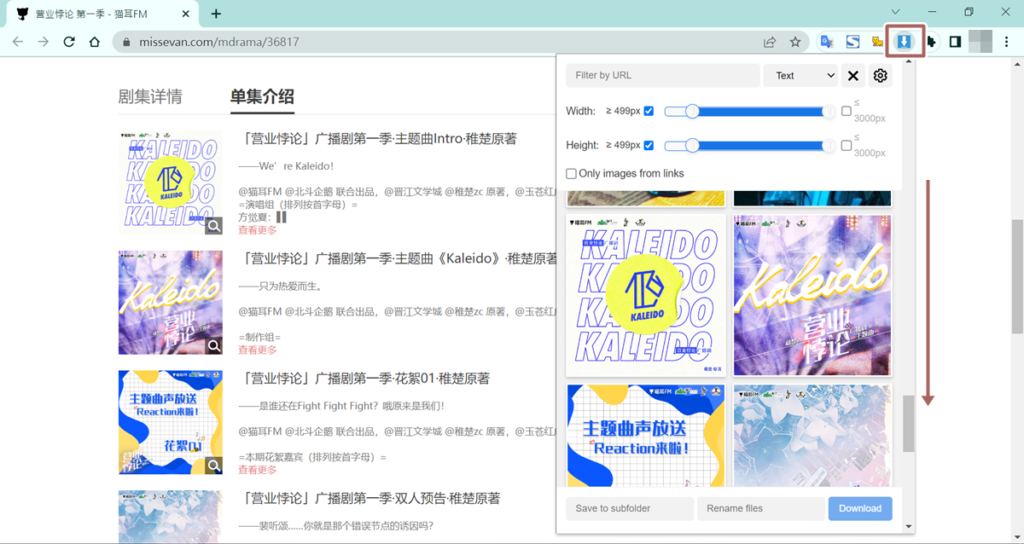This screenshot has width=1024, height=544.
Task: Clear filter with X button
Action: point(852,76)
